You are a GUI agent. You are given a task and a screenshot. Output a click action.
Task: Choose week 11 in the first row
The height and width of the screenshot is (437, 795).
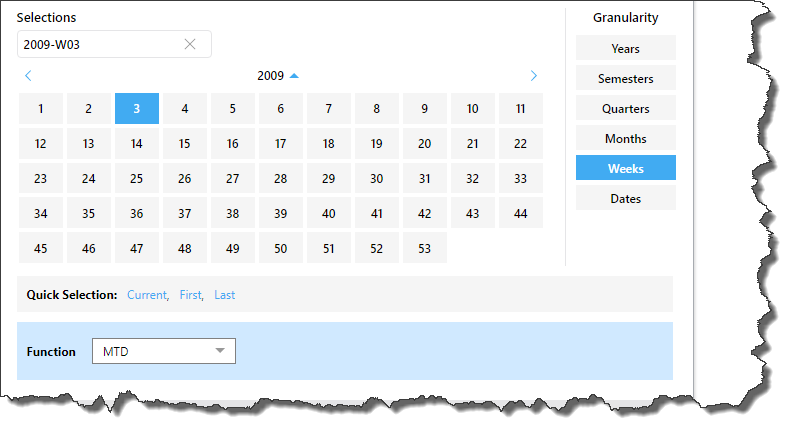point(521,109)
